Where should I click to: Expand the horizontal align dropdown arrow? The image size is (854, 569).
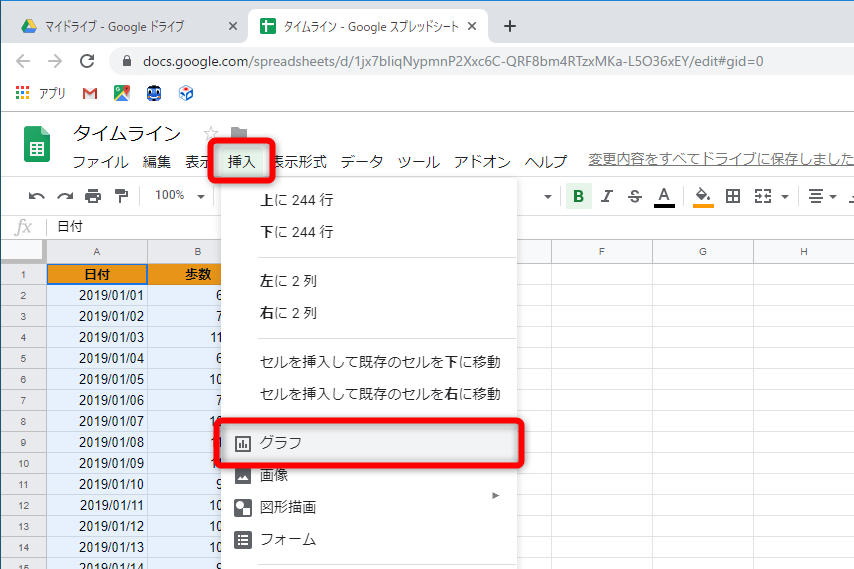click(833, 197)
